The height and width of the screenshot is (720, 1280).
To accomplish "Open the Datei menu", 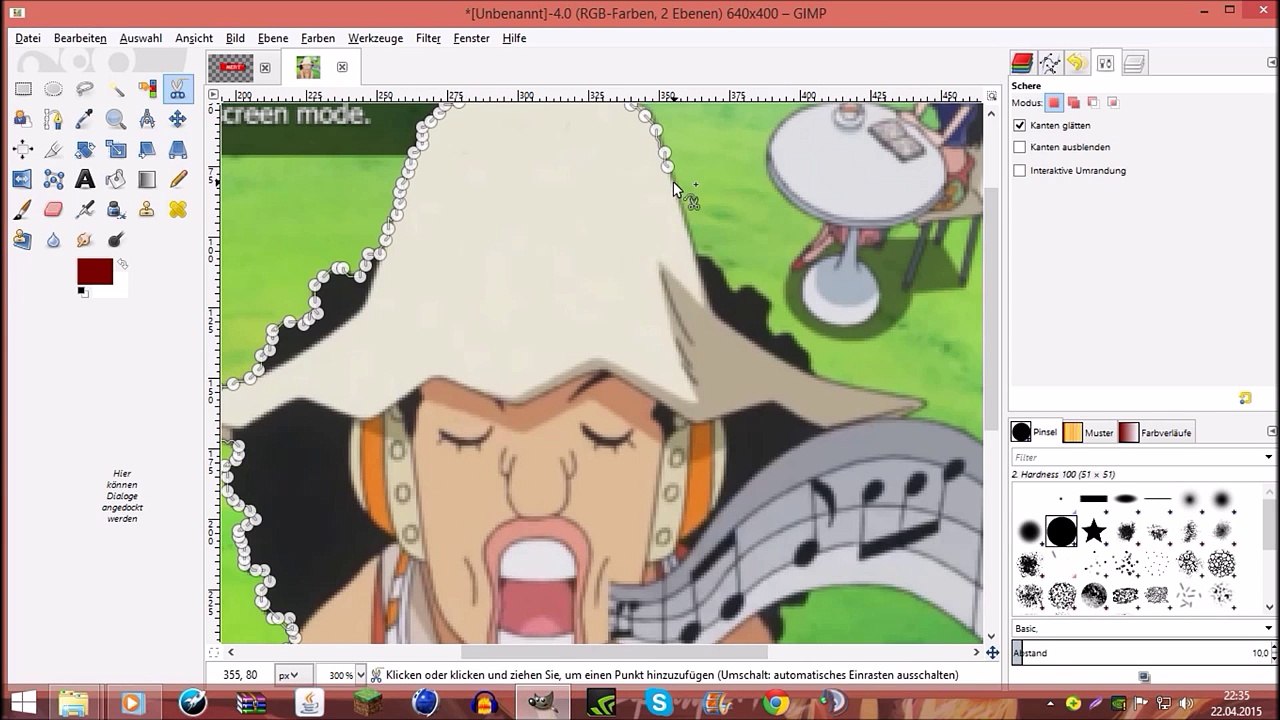I will 28,38.
